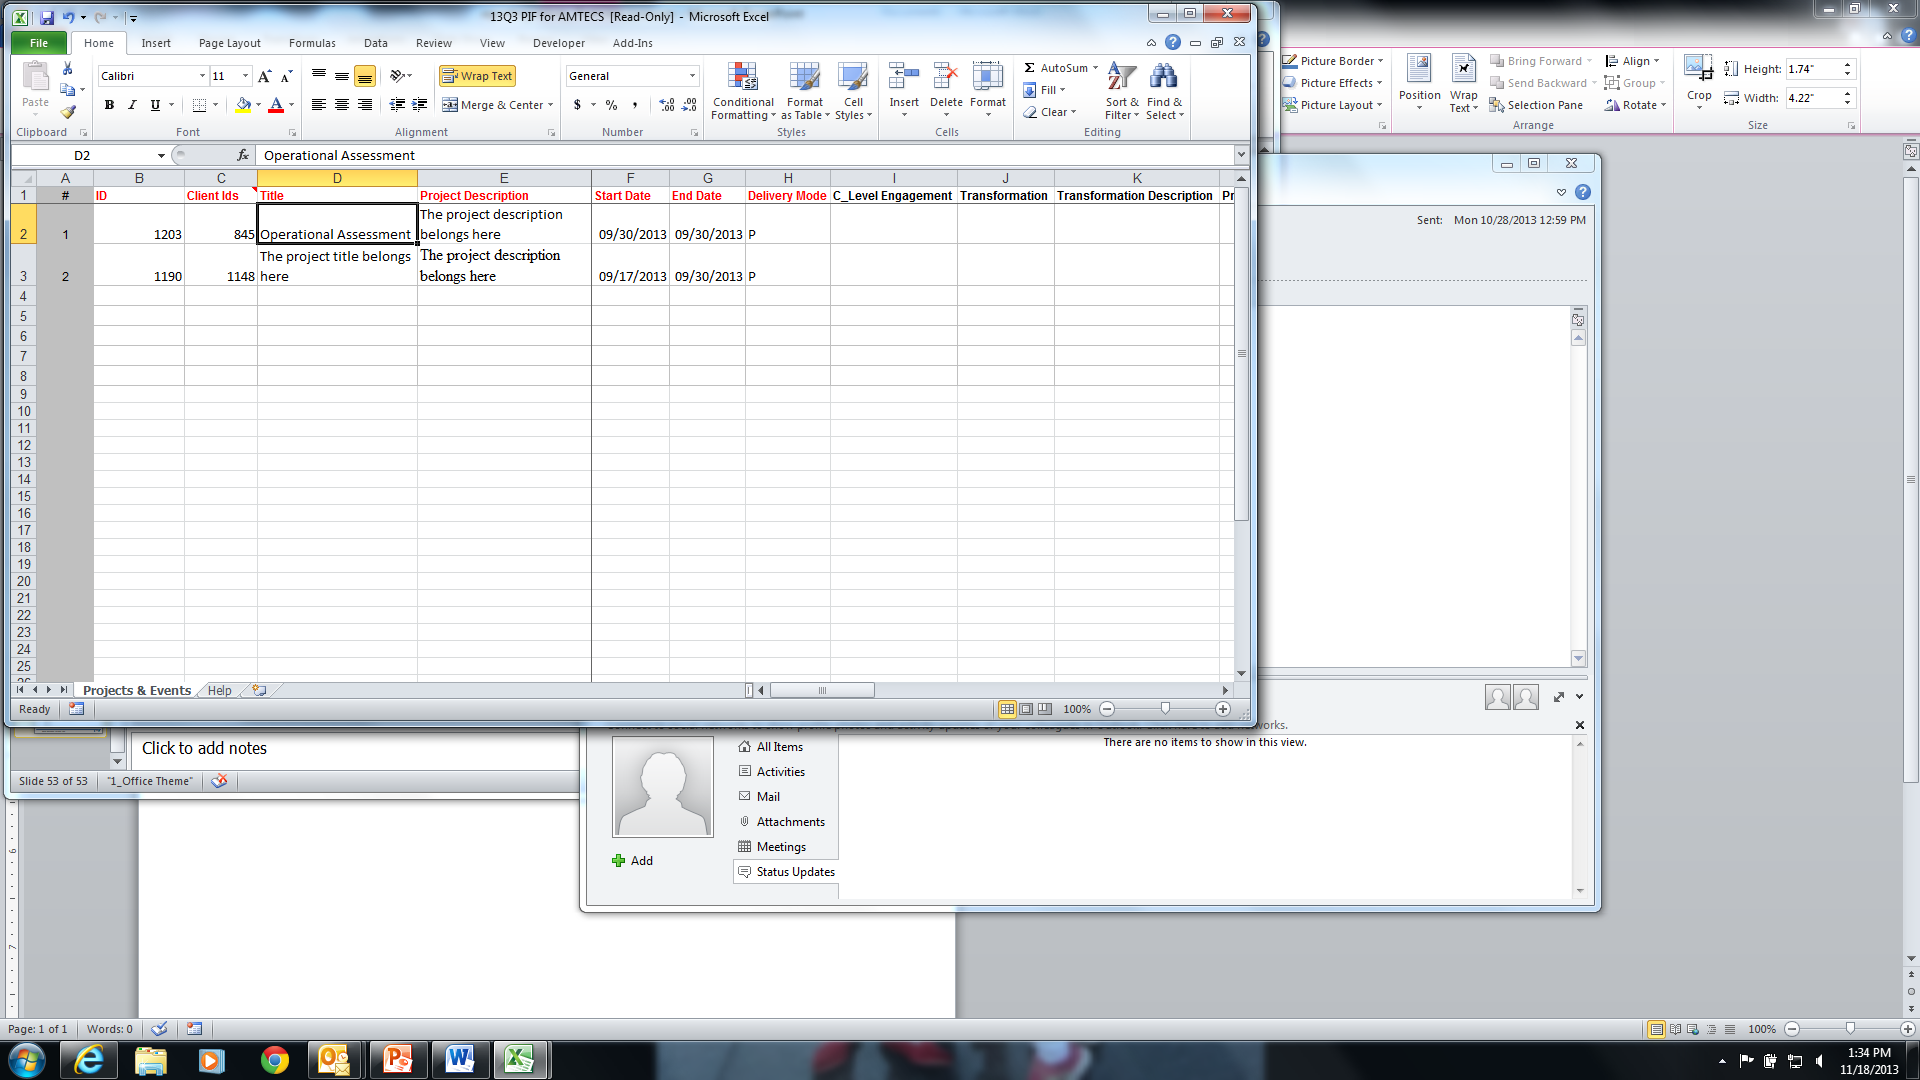The image size is (1920, 1080).
Task: Click the Conditional Formatting icon
Action: coord(742,77)
